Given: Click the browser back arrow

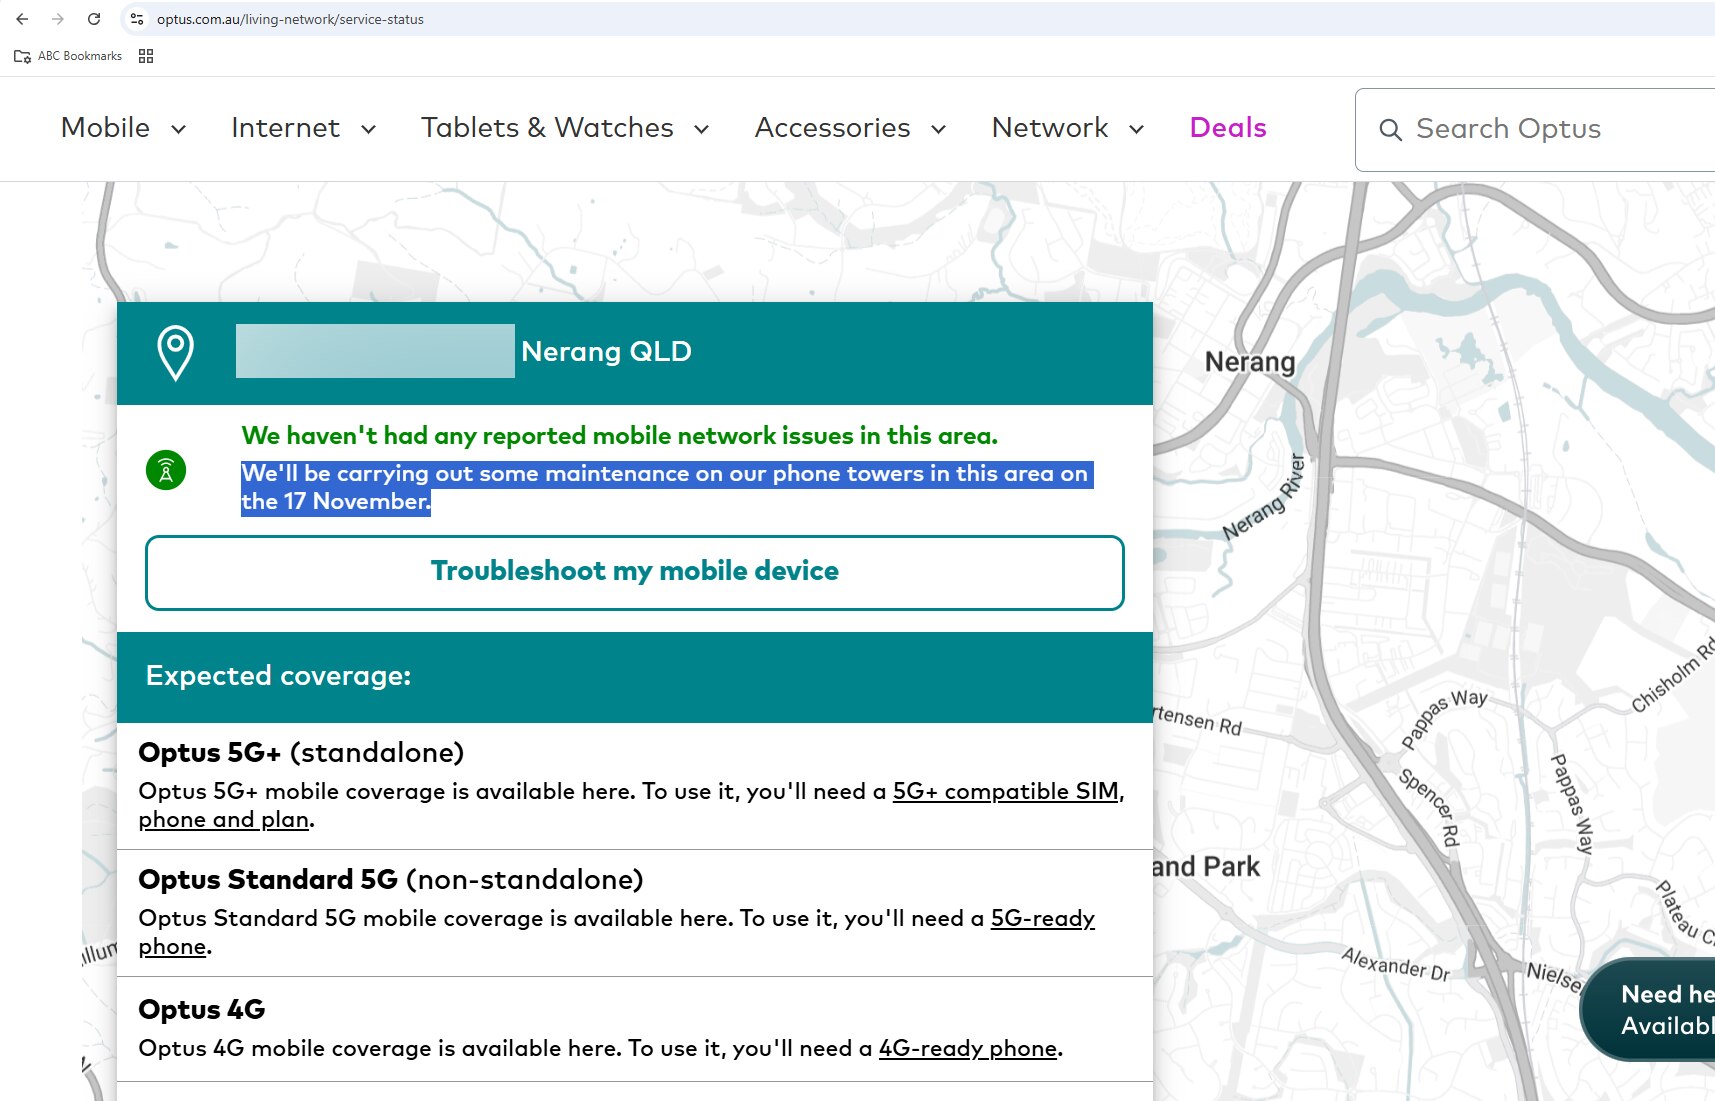Looking at the screenshot, I should click(22, 19).
